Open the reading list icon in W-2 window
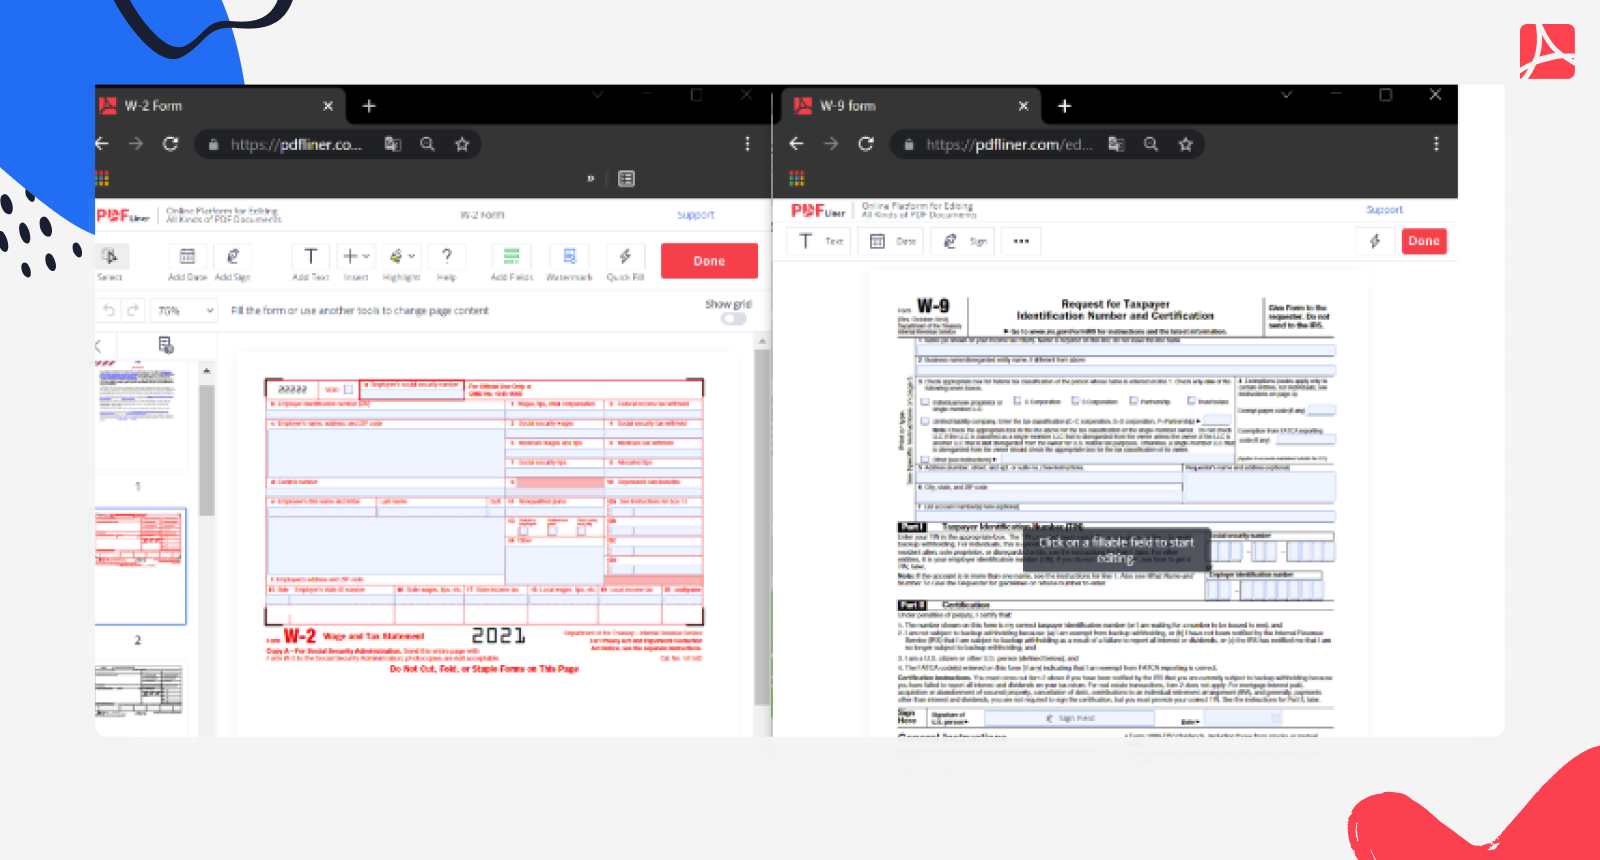Viewport: 1600px width, 860px height. point(627,179)
